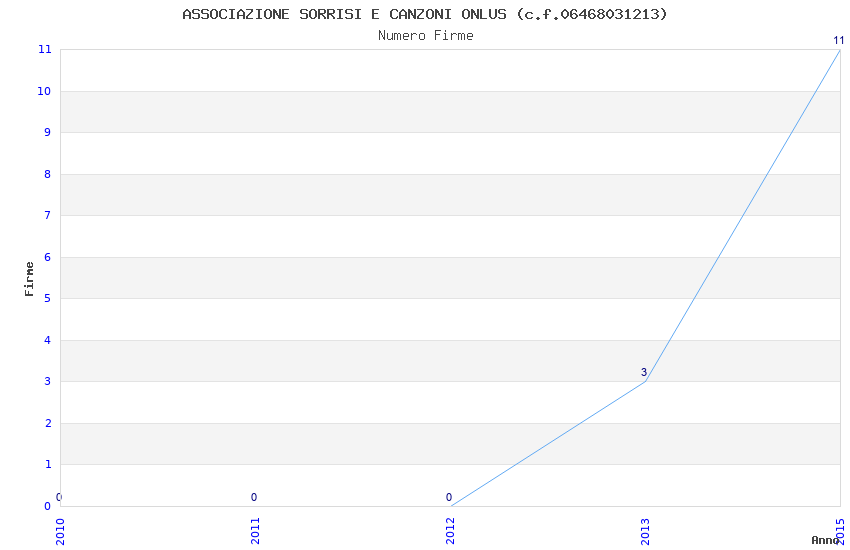Click the x-axis year 2015
Image resolution: width=850 pixels, height=550 pixels.
[840, 531]
